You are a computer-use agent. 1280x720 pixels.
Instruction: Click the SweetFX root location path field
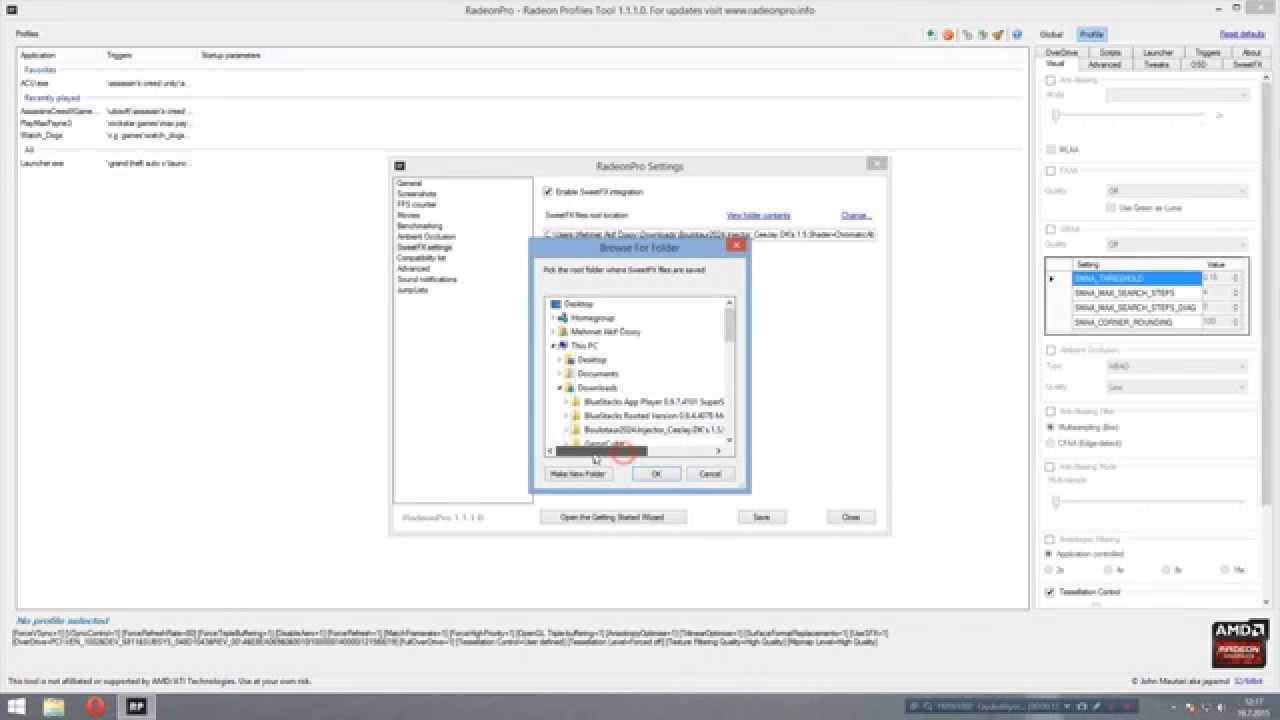point(710,234)
